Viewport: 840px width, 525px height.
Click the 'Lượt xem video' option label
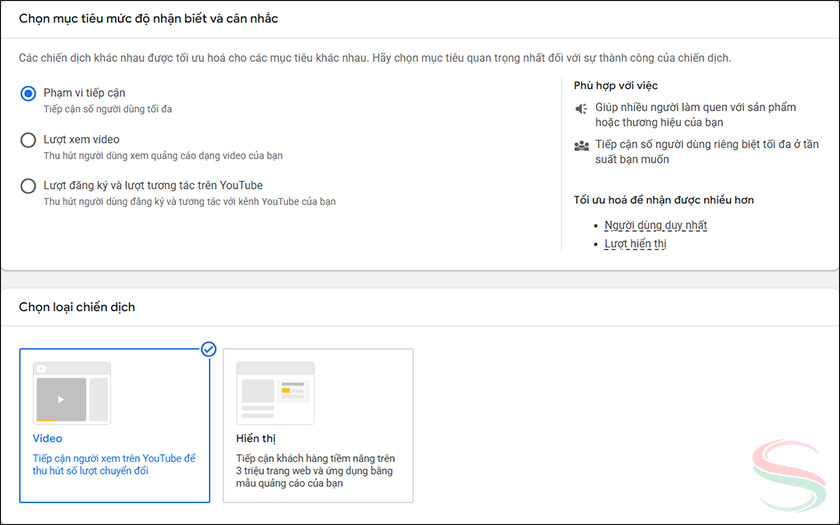click(x=81, y=140)
